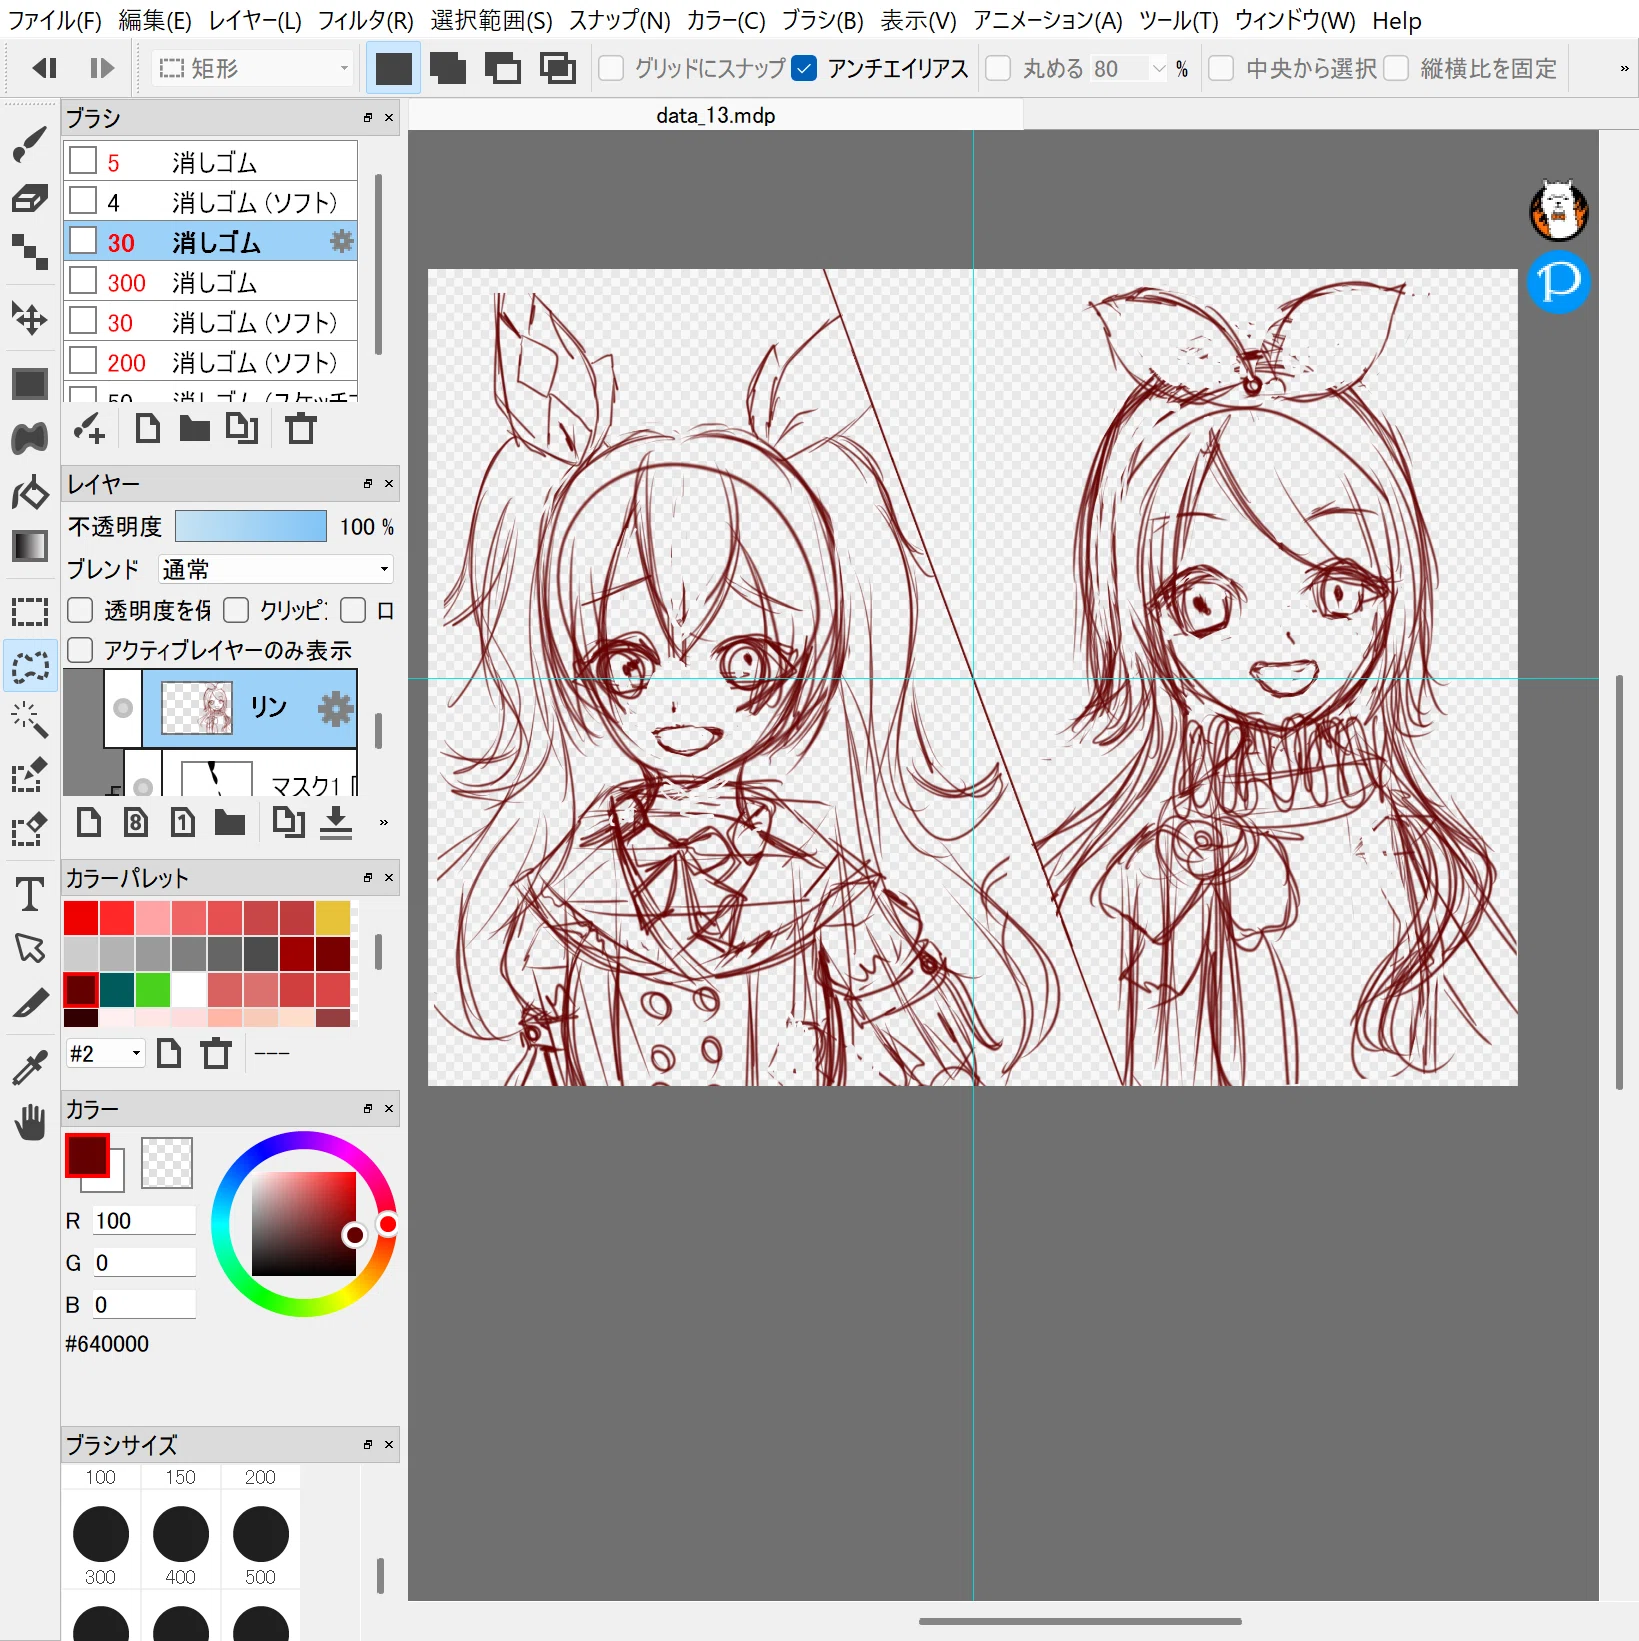1639x1641 pixels.
Task: Select the 300 消しゴム brush
Action: 211,282
